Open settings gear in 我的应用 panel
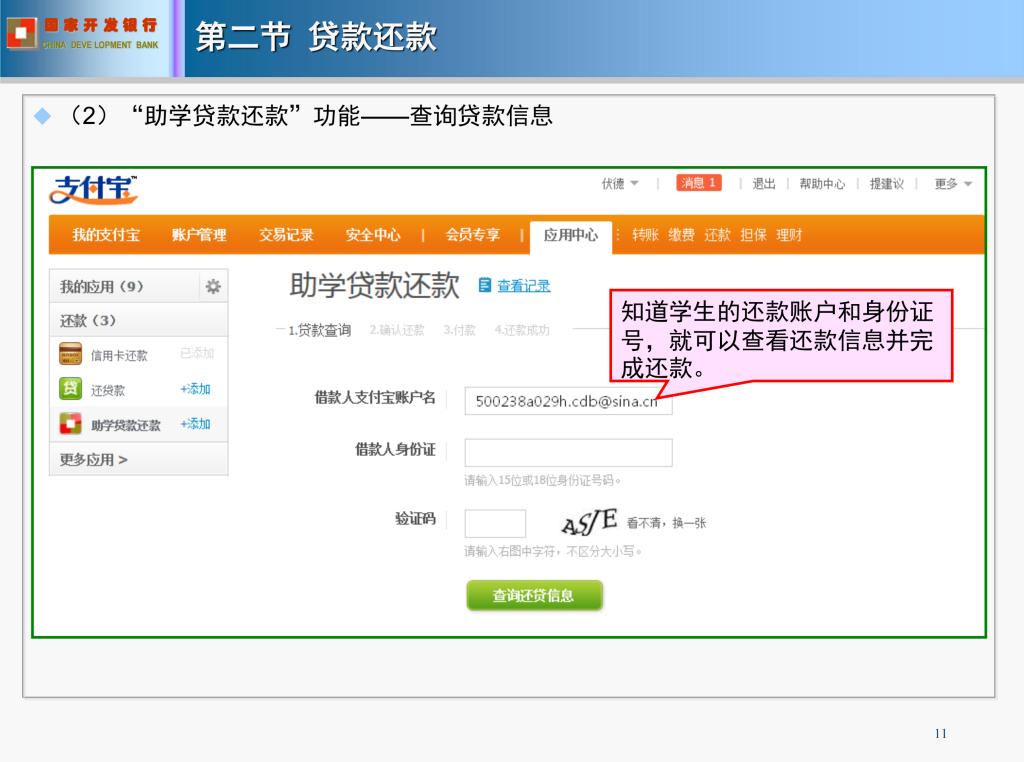 point(213,287)
